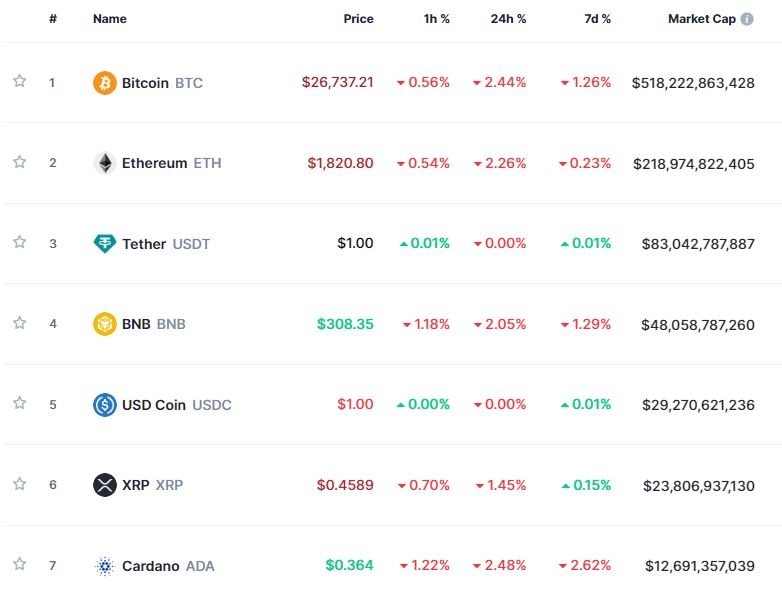Sort by the 24h % column header
The width and height of the screenshot is (782, 600).
coord(508,19)
